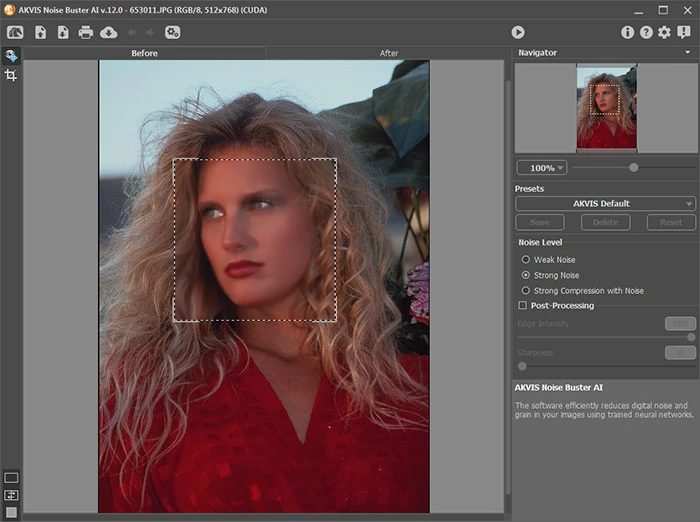Click the cloud share icon
This screenshot has height=522, width=700.
[x=108, y=32]
